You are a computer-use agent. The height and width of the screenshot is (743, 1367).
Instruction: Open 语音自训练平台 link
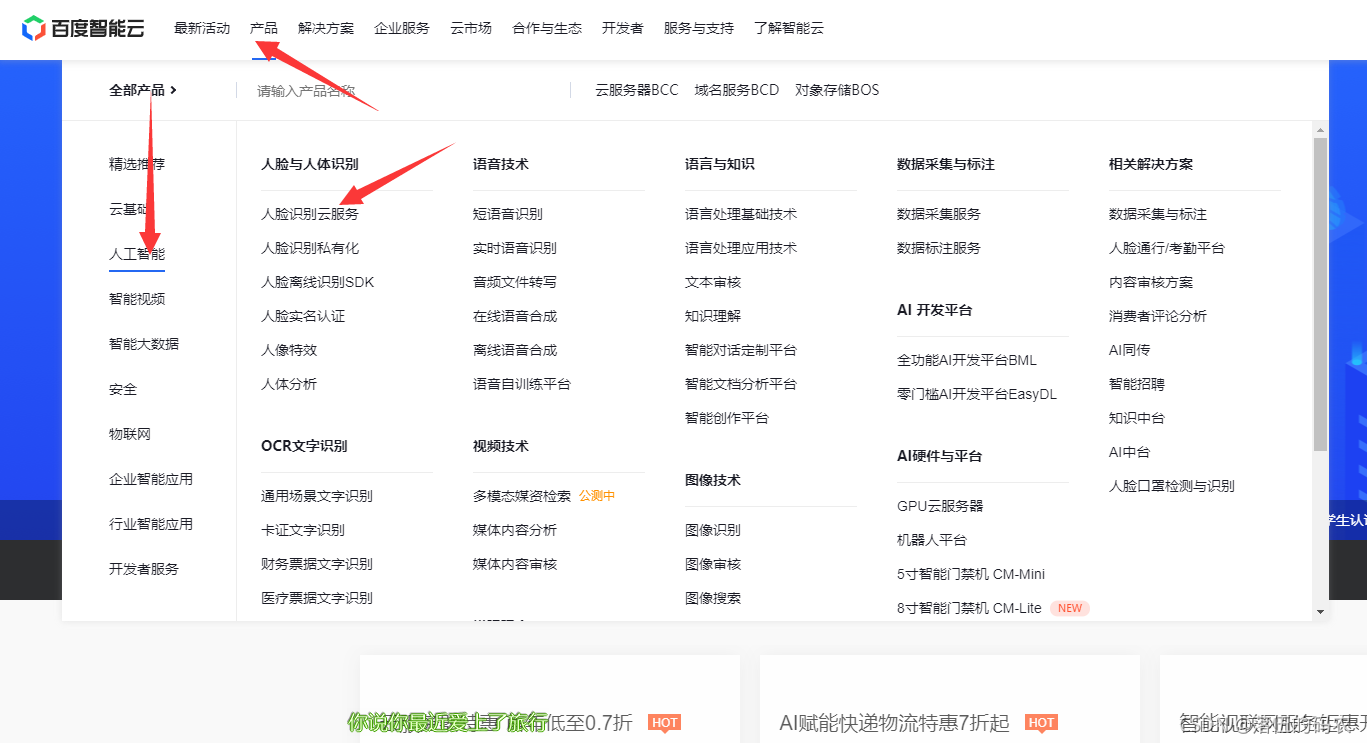click(x=522, y=384)
